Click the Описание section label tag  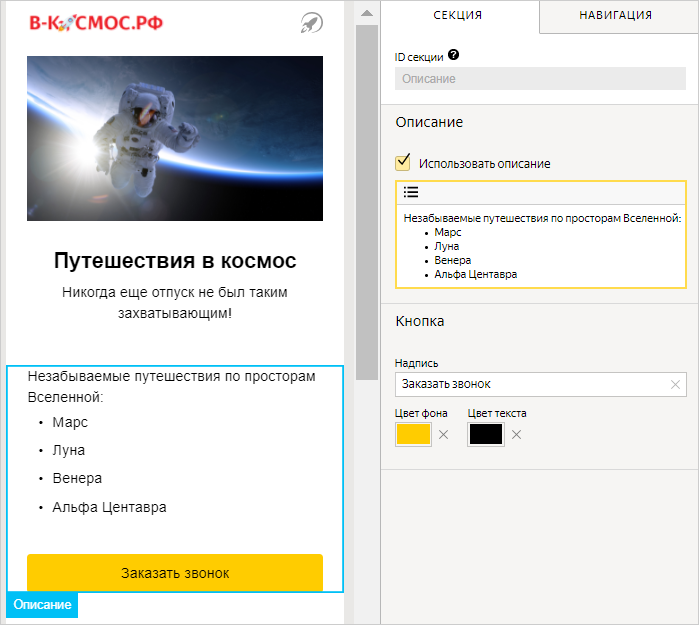[42, 605]
